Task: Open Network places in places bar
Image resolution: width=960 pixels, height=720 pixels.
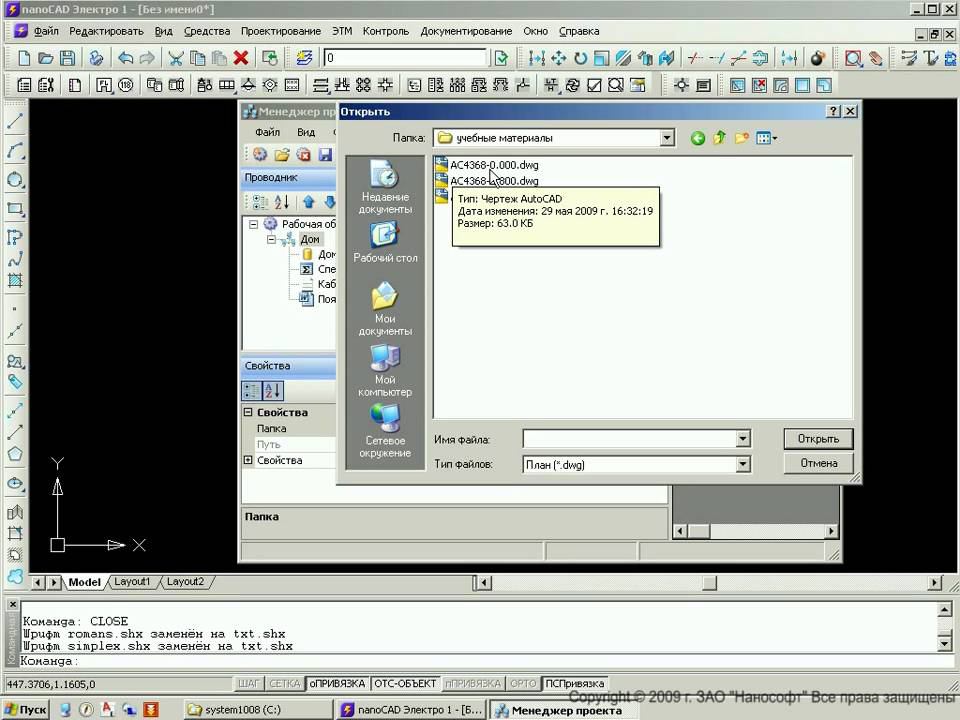Action: [x=385, y=432]
